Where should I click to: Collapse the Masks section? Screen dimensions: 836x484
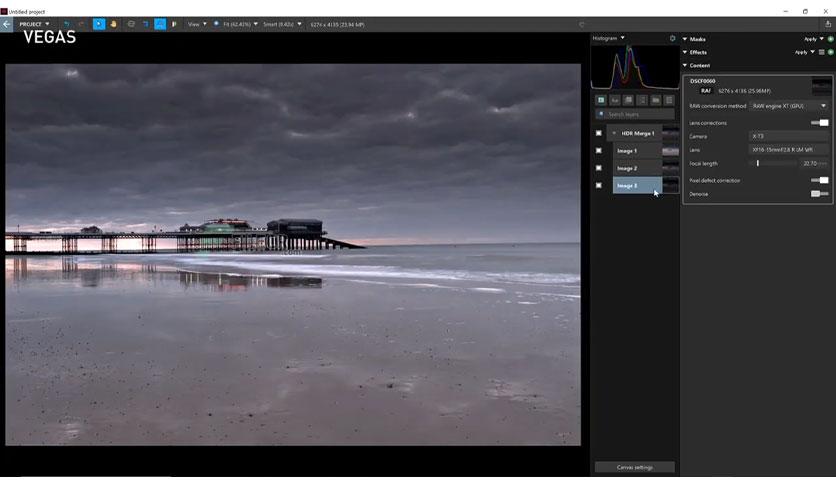point(685,39)
